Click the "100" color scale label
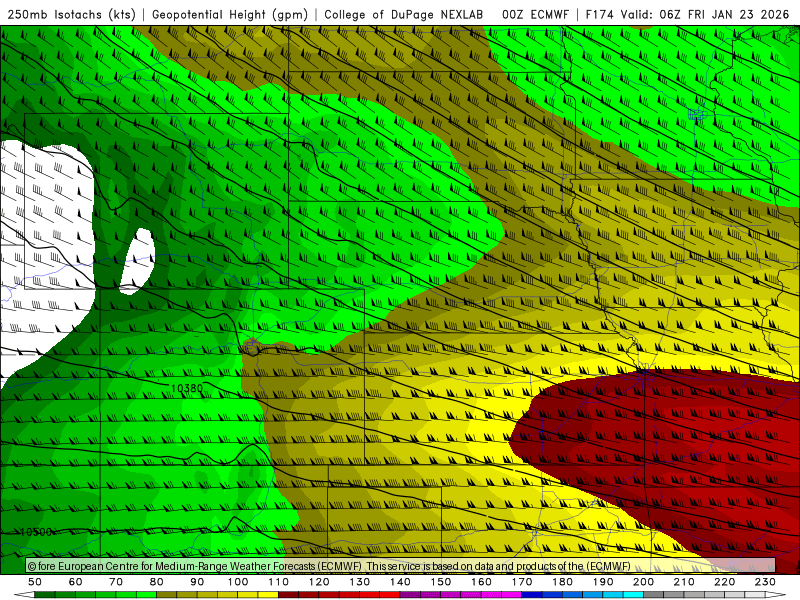 click(238, 582)
